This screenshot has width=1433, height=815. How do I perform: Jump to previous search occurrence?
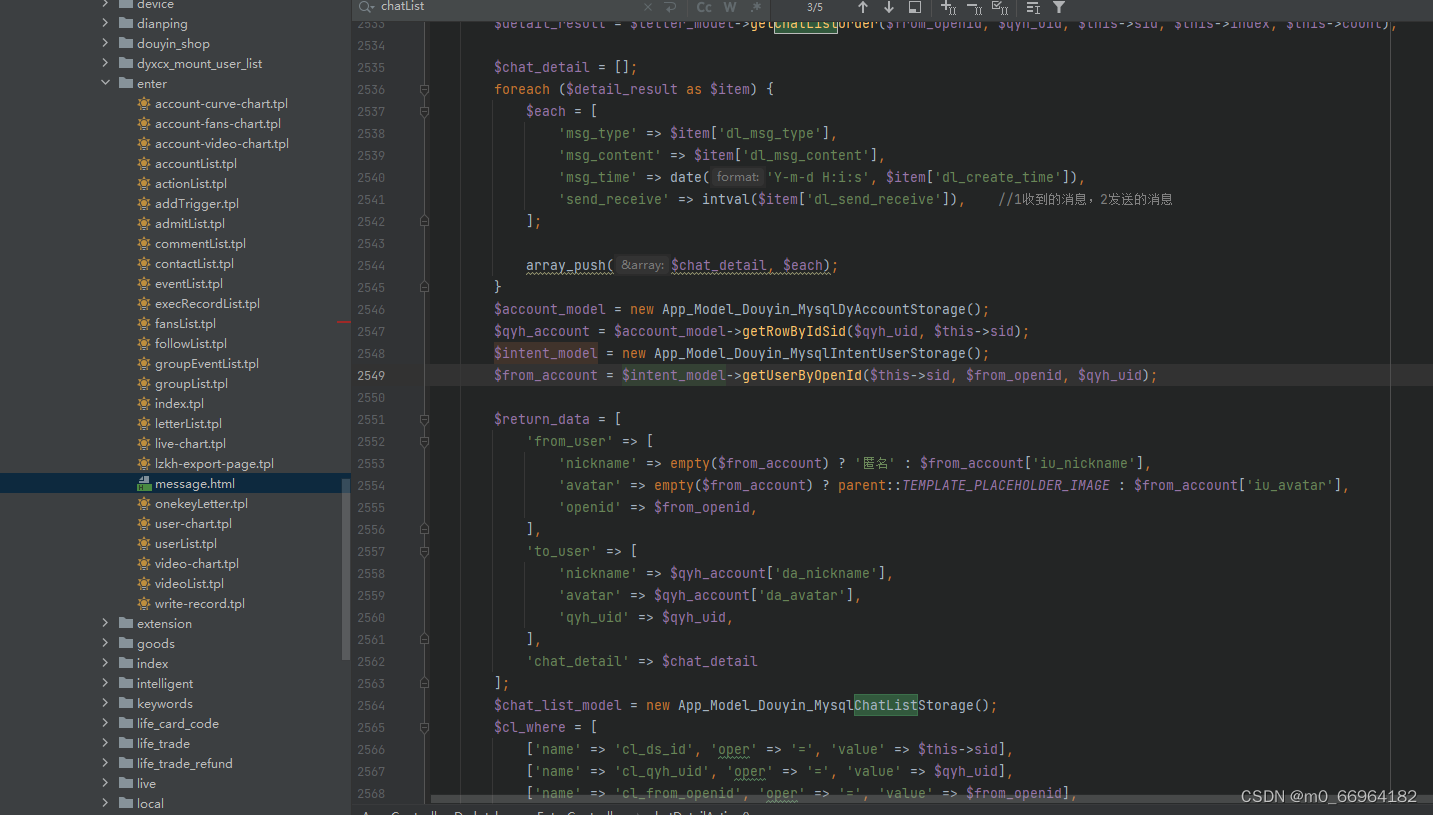863,7
